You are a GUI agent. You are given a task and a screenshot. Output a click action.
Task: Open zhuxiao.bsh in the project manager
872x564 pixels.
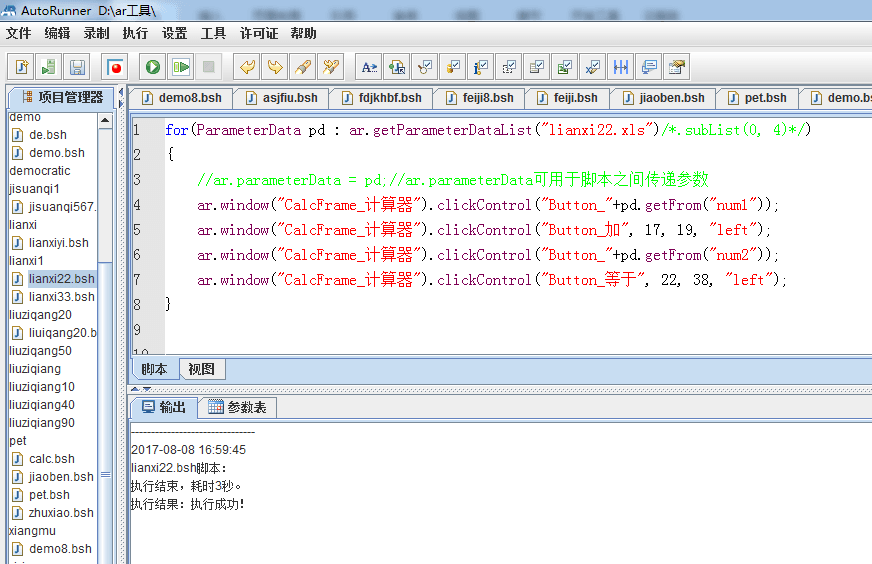[x=60, y=513]
